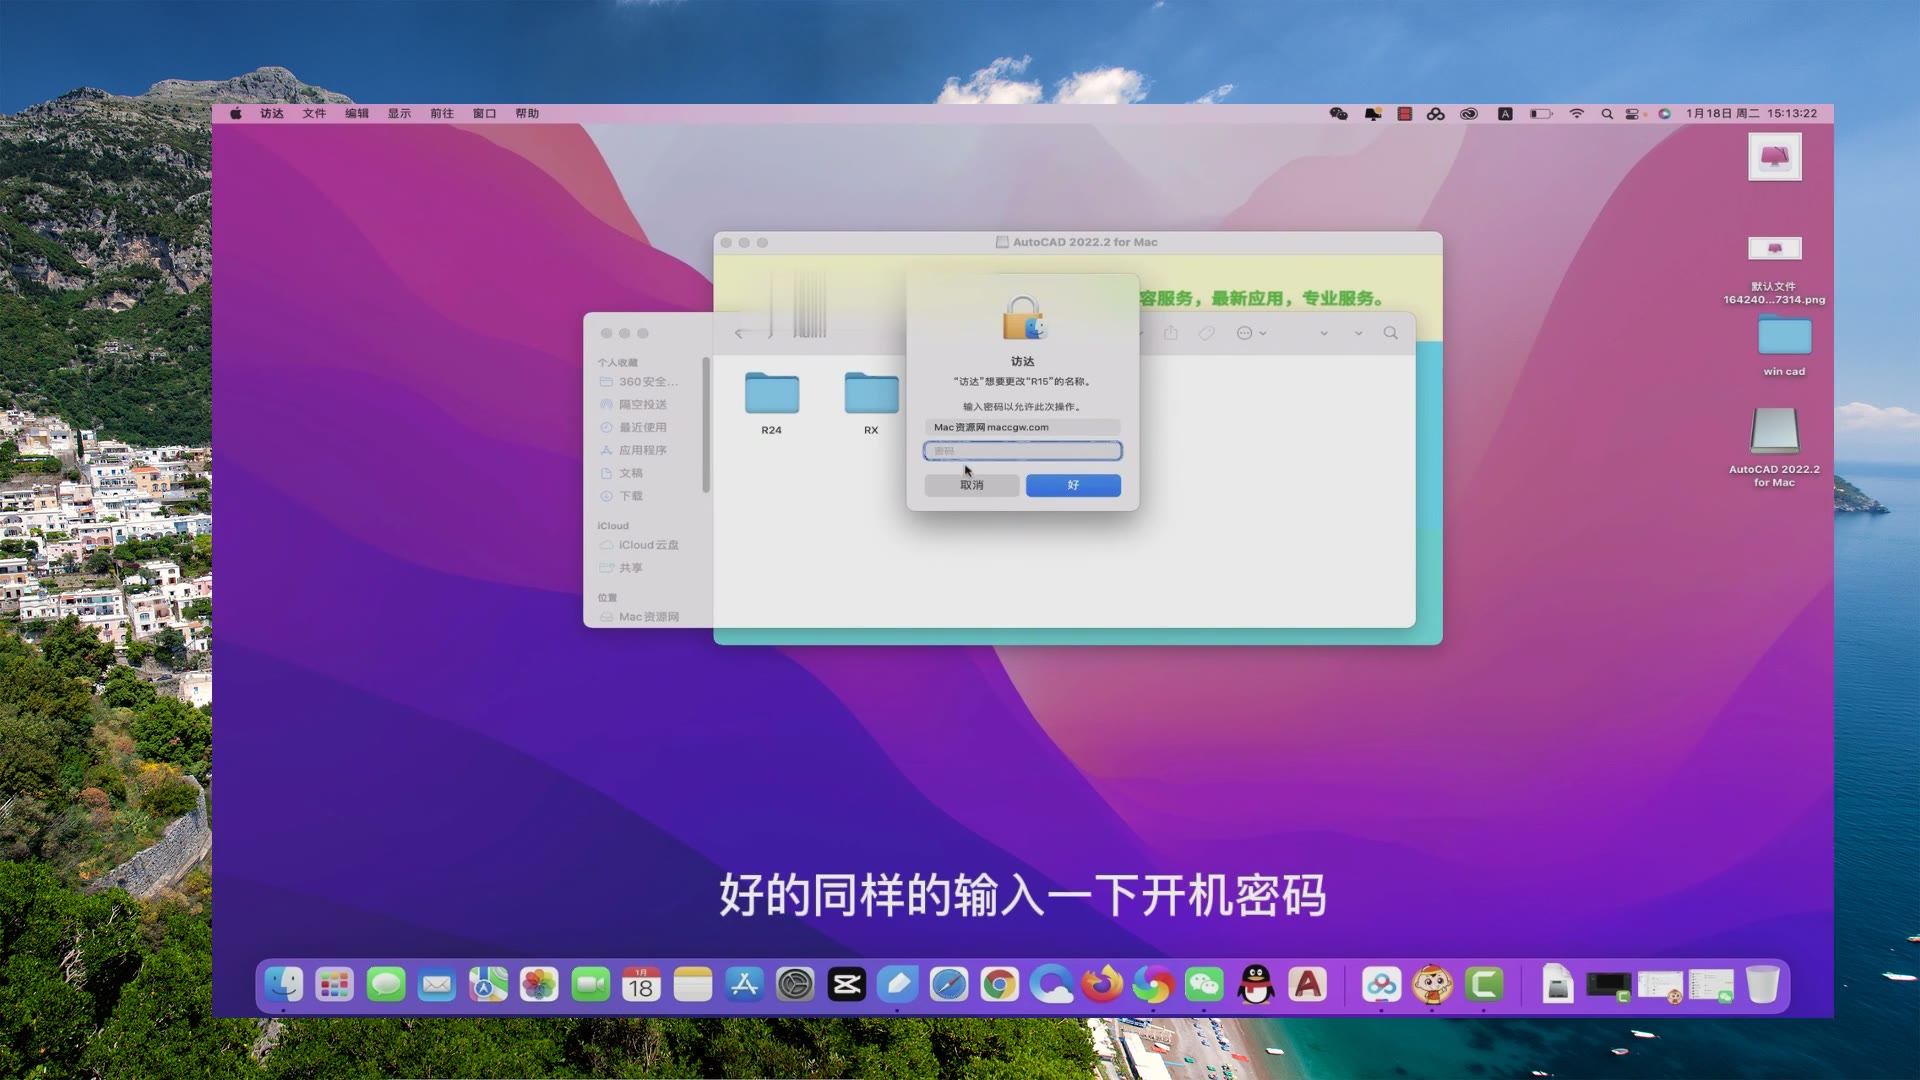Open the AutoCAD 2022.2 for Mac disk icon
This screenshot has width=1920, height=1080.
point(1774,432)
